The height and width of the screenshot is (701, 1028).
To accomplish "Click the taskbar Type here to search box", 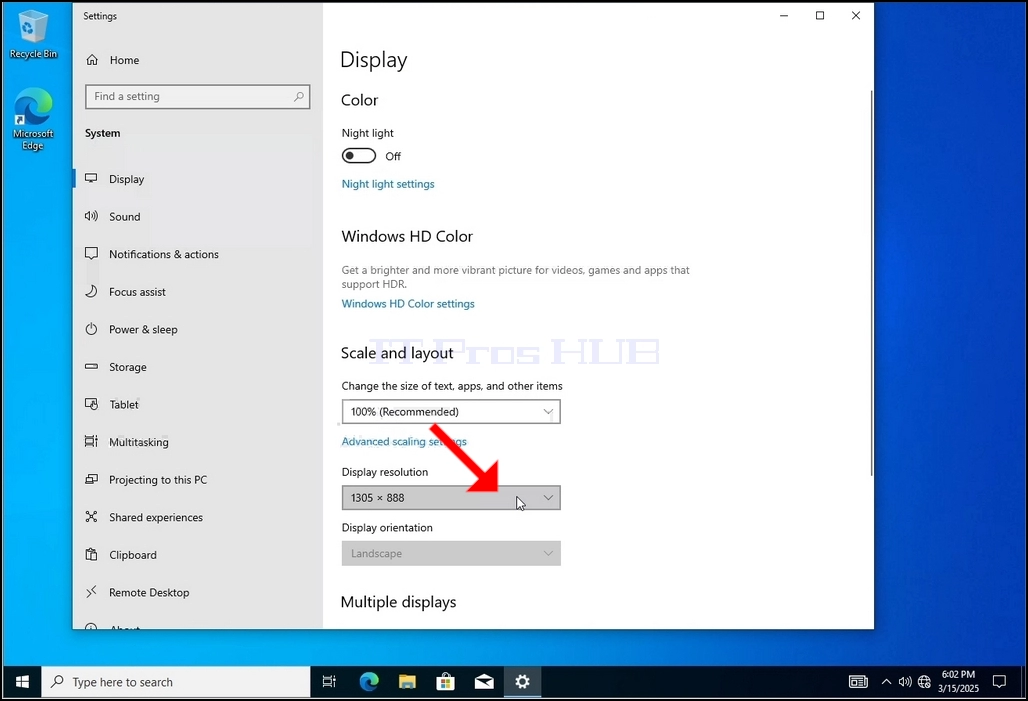I will pyautogui.click(x=176, y=682).
